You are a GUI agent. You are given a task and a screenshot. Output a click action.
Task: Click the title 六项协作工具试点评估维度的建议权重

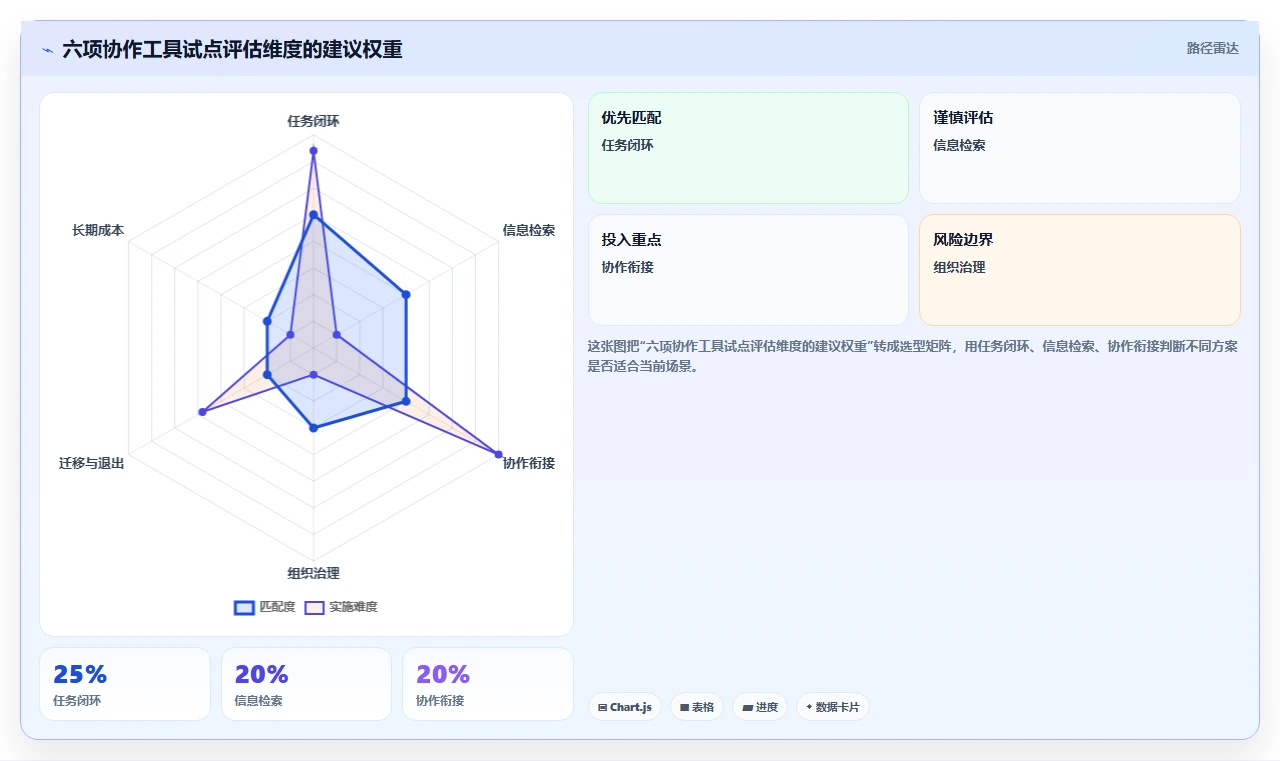click(232, 49)
